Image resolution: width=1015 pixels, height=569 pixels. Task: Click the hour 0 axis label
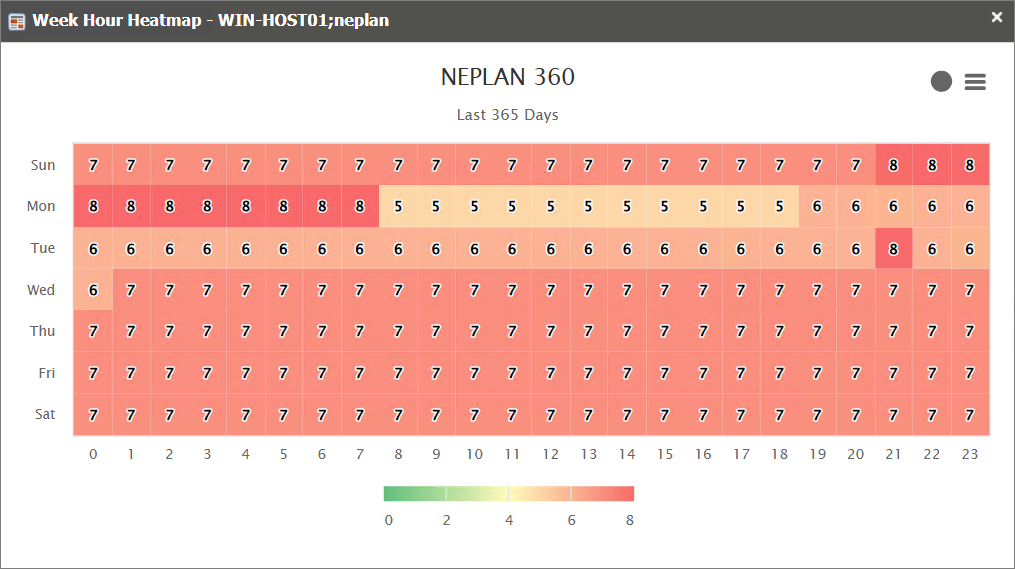tap(93, 454)
